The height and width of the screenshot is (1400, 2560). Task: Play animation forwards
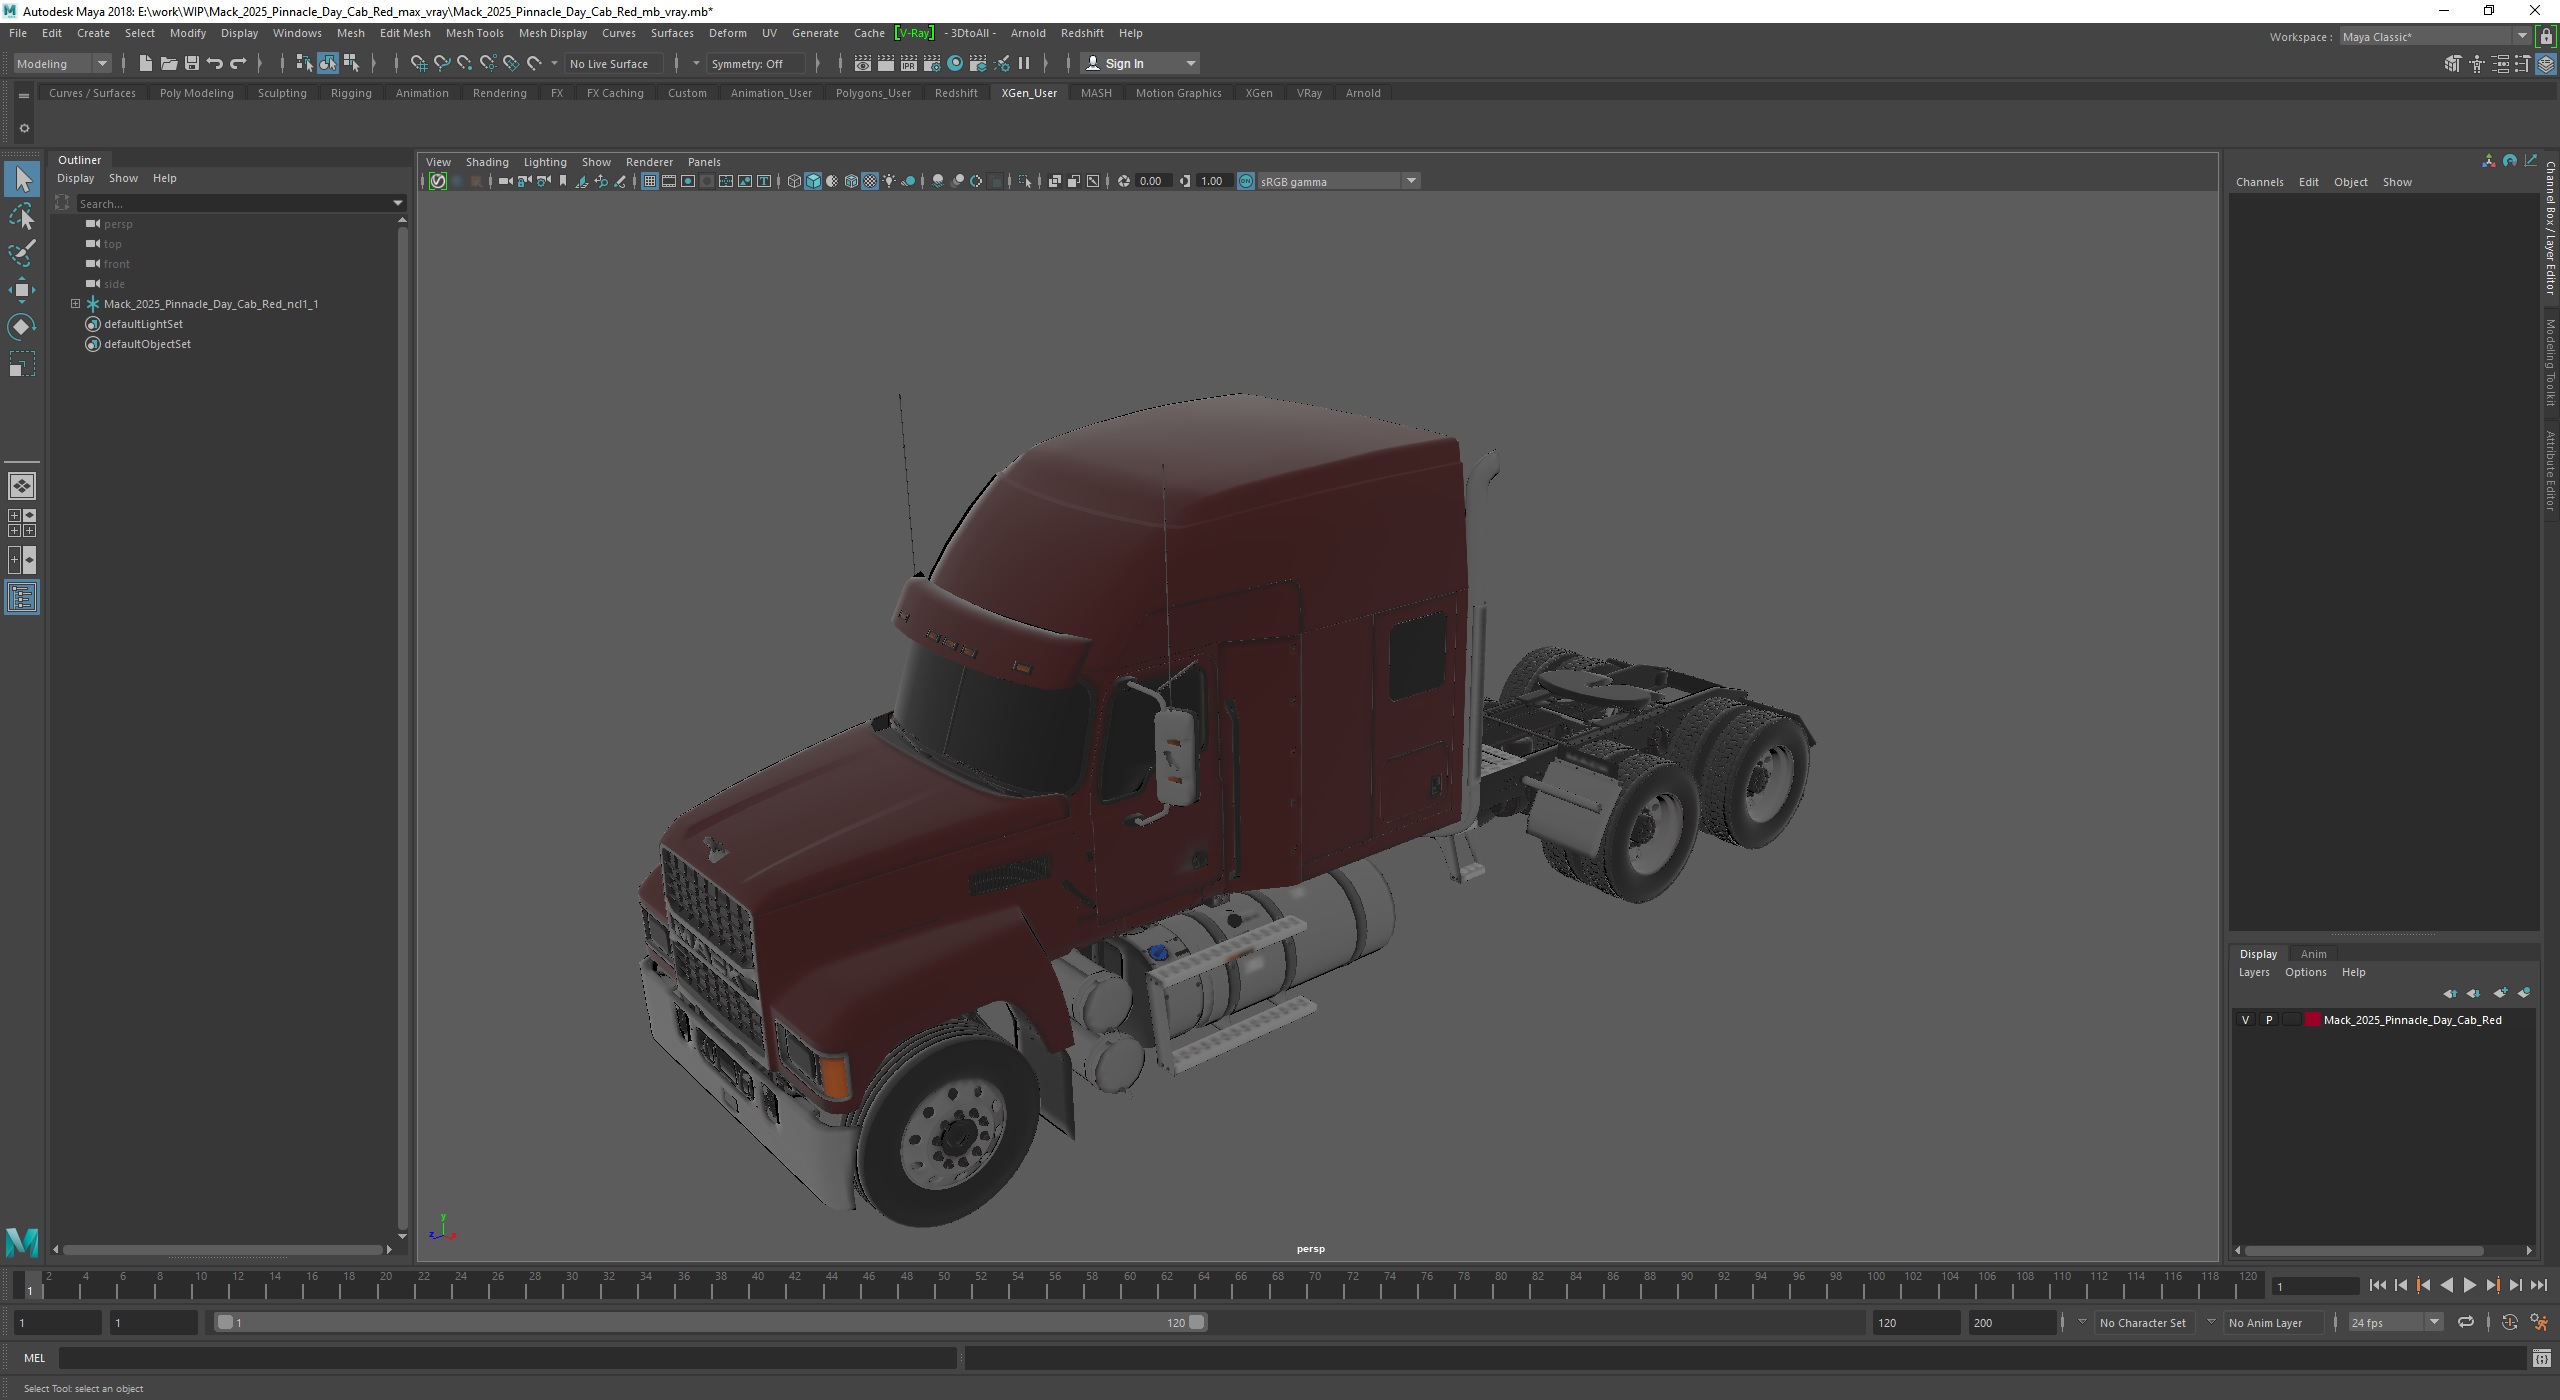tap(2469, 1286)
